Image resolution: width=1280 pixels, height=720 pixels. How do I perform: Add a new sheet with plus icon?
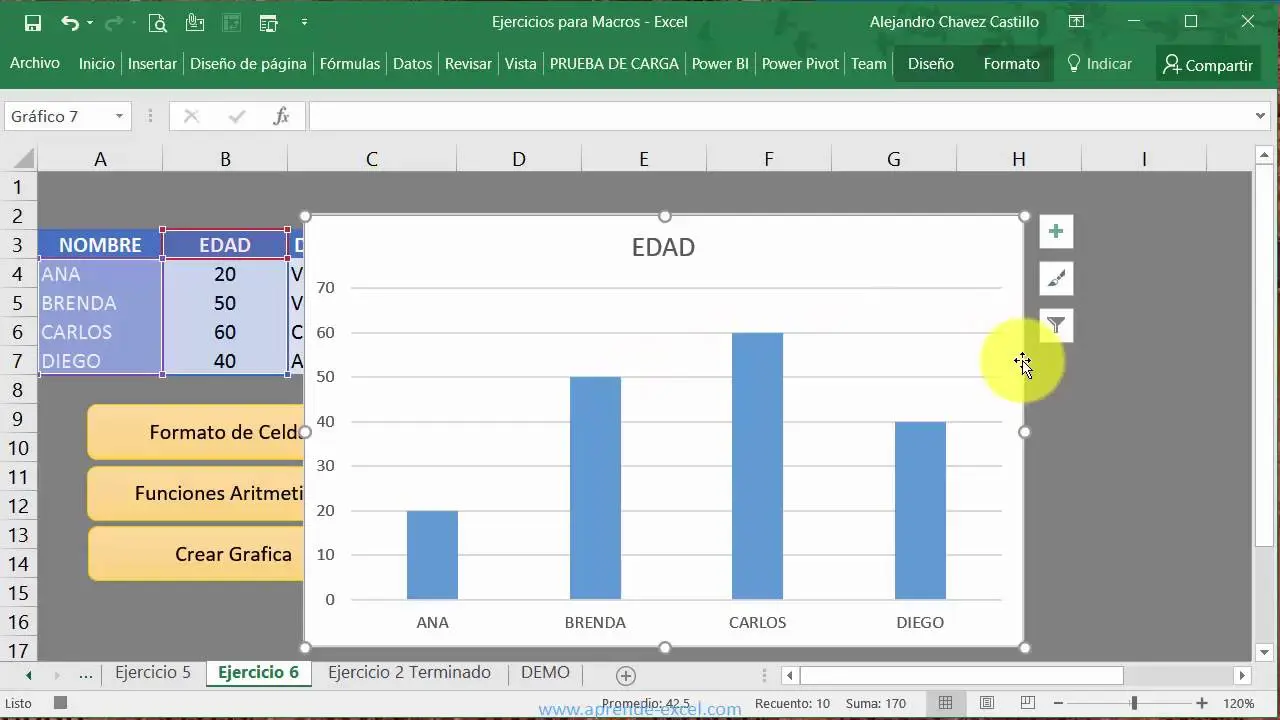[626, 675]
